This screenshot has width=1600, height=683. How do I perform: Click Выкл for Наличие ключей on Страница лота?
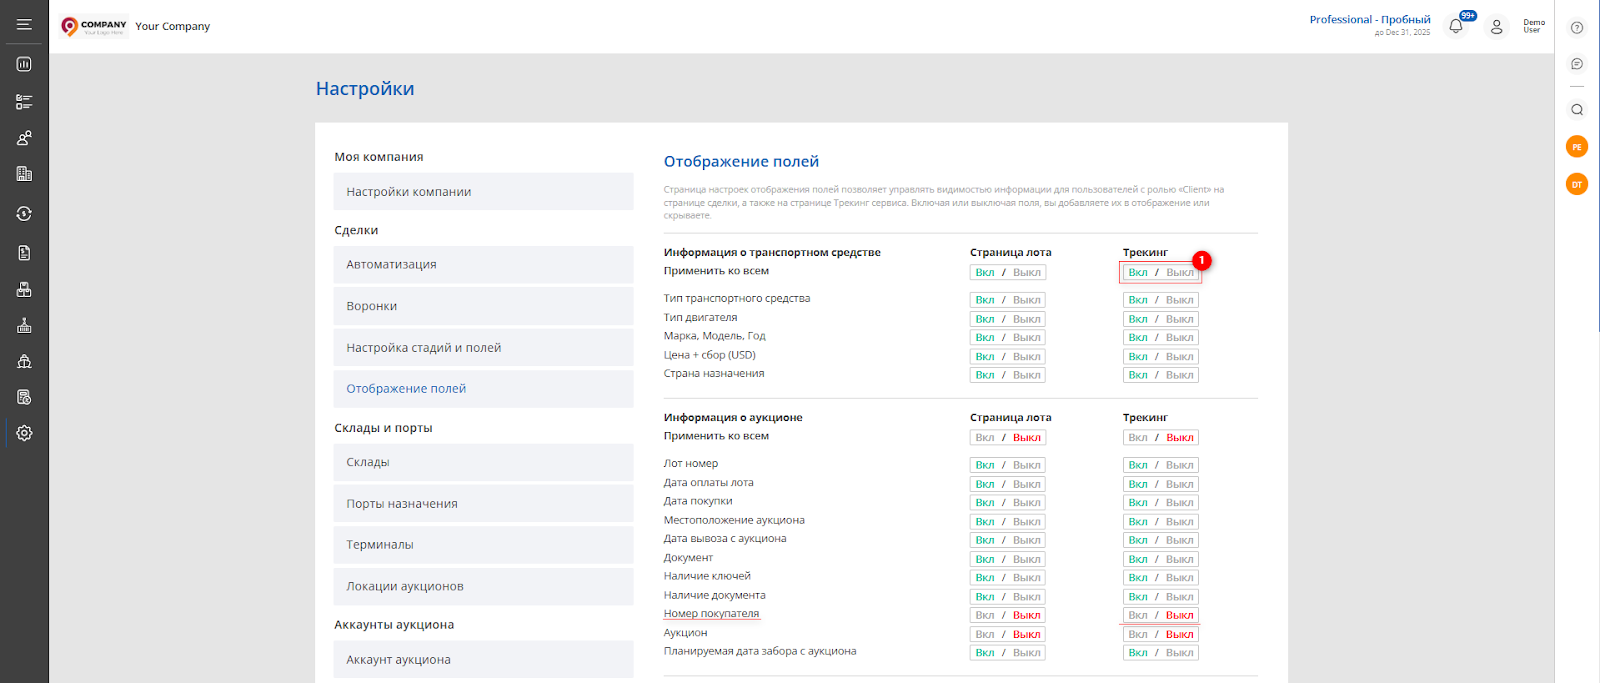coord(1027,577)
